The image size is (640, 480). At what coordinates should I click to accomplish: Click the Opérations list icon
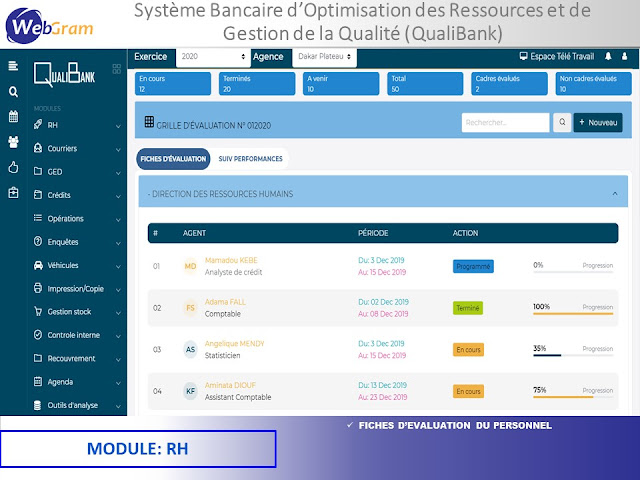click(38, 218)
